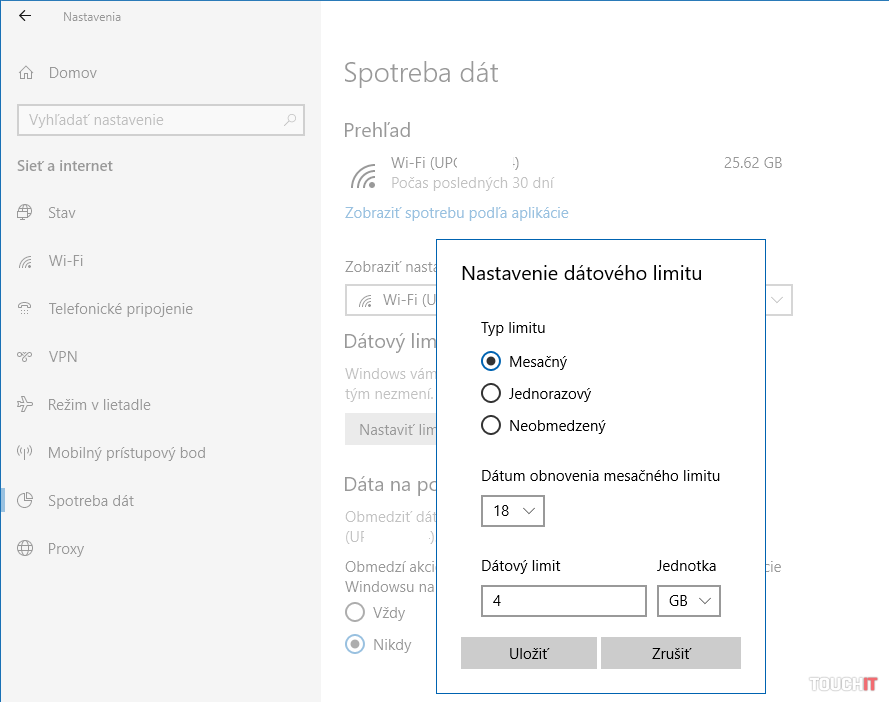
Task: Click the Wi-Fi sidebar icon
Action: (26, 261)
